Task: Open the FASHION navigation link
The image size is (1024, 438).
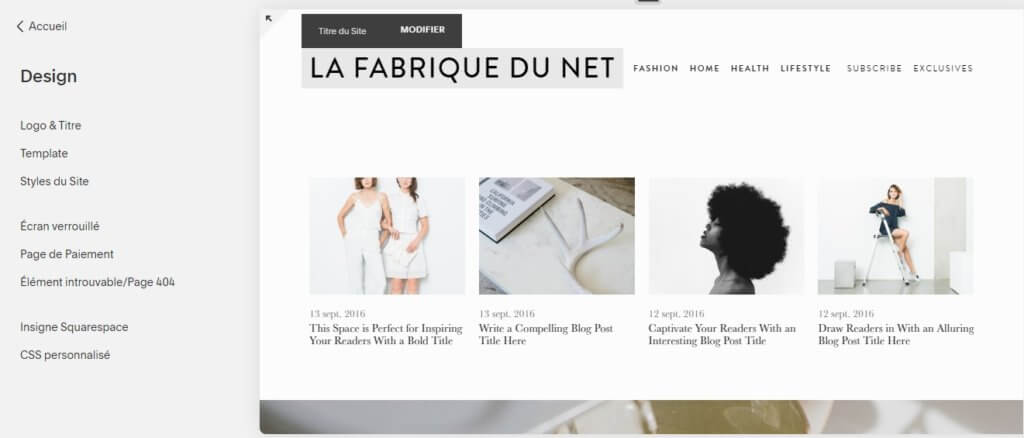Action: coord(656,69)
